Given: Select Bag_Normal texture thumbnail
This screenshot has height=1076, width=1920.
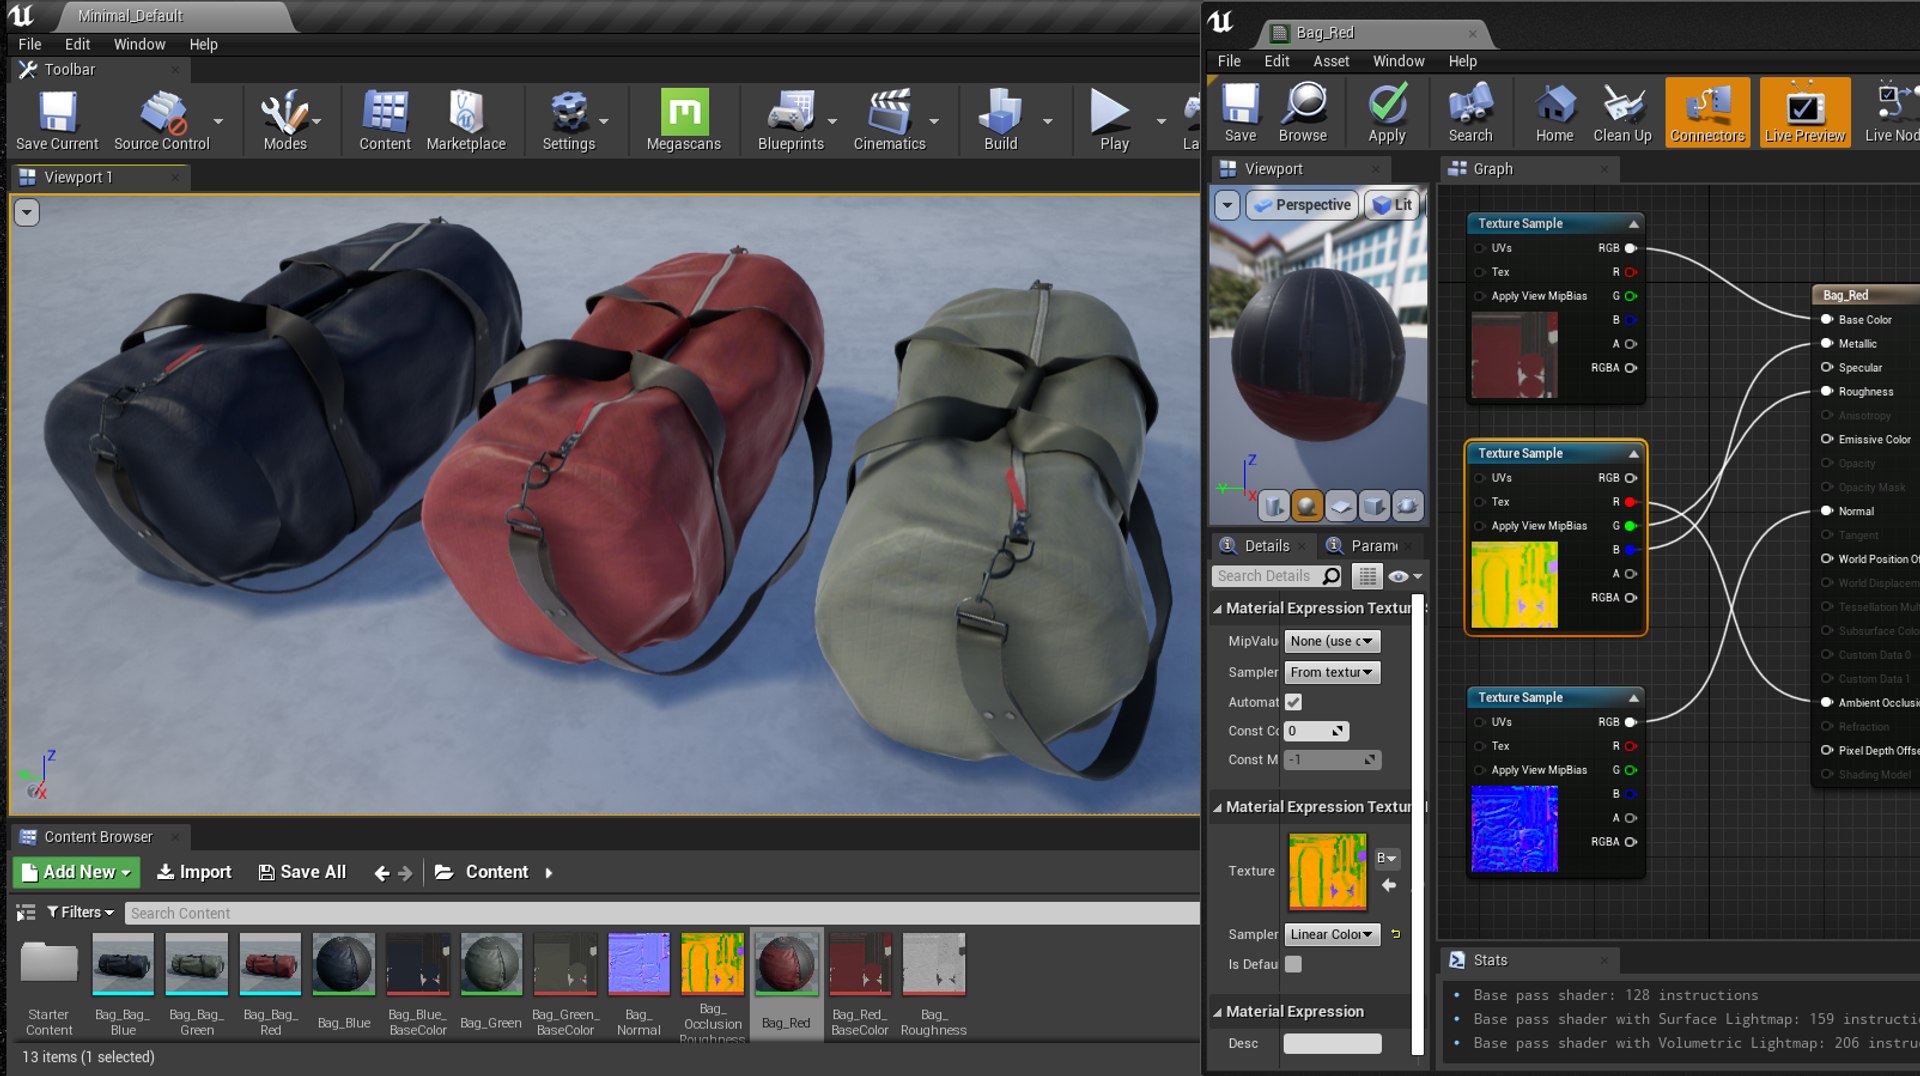Looking at the screenshot, I should click(x=639, y=964).
